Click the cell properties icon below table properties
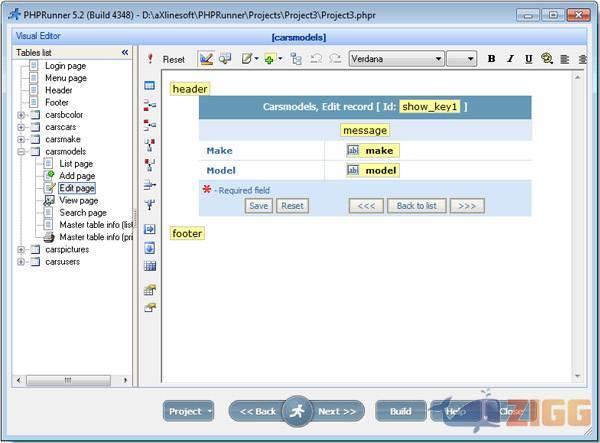The width and height of the screenshot is (600, 443). click(x=150, y=308)
